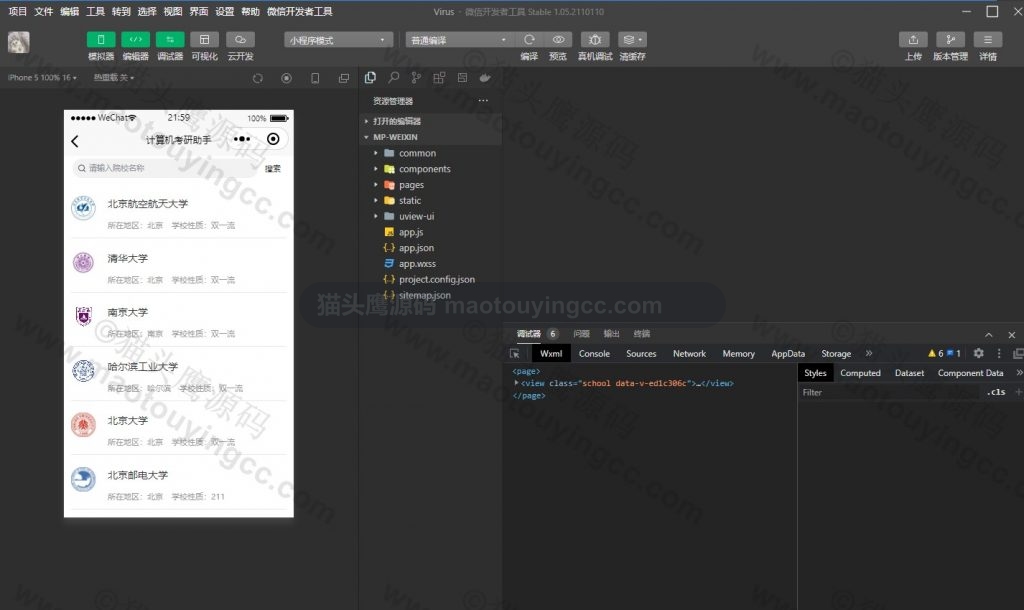Open cloud development (云开发)
This screenshot has height=610, width=1024.
click(240, 40)
